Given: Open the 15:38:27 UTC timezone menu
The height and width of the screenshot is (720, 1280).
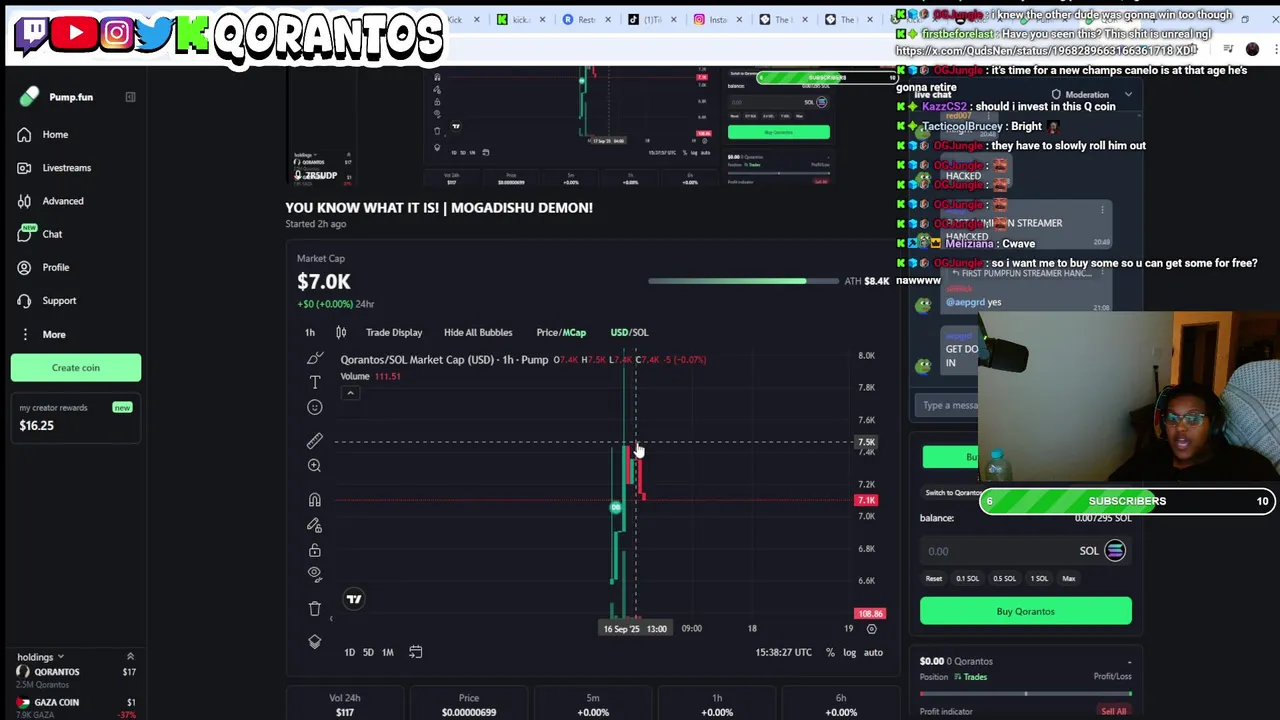Looking at the screenshot, I should 784,652.
